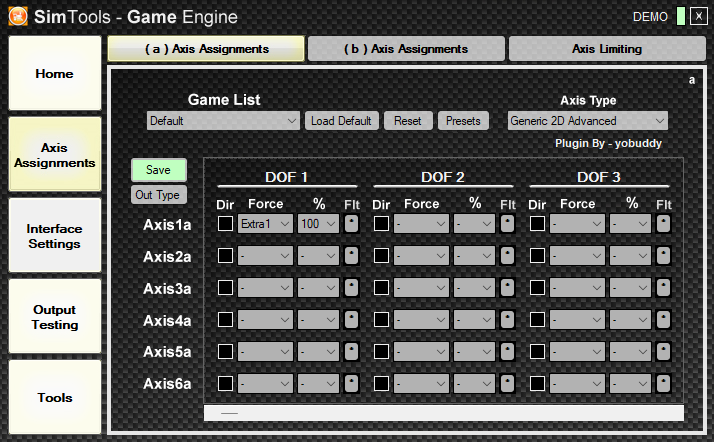The image size is (714, 442).
Task: Click the Save button
Action: click(x=158, y=170)
